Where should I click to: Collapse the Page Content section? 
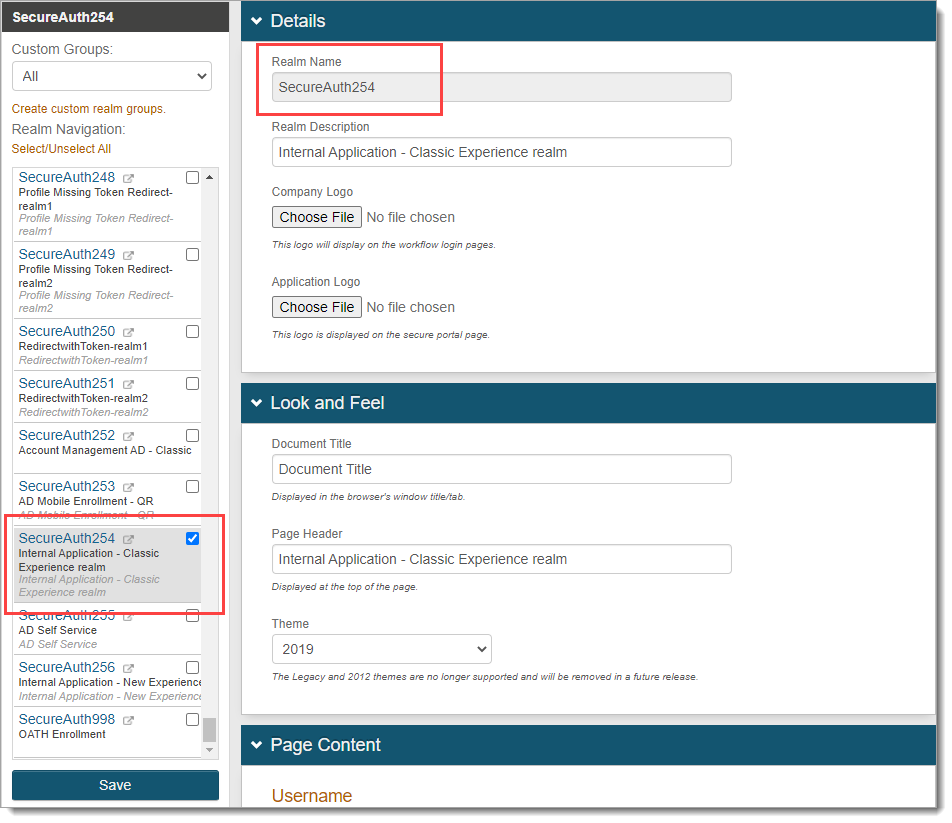[258, 745]
